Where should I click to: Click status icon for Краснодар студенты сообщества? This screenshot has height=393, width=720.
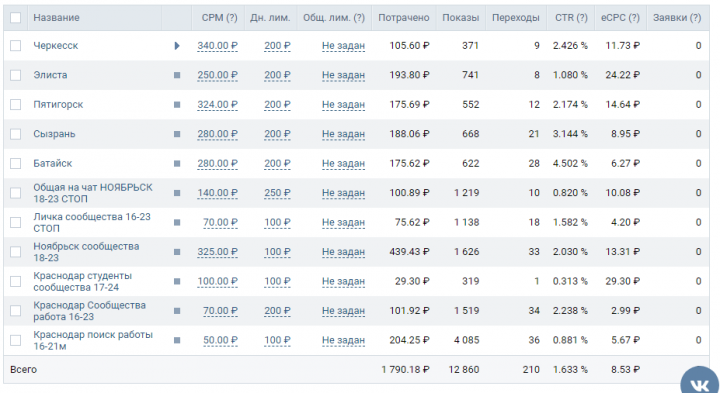177,281
